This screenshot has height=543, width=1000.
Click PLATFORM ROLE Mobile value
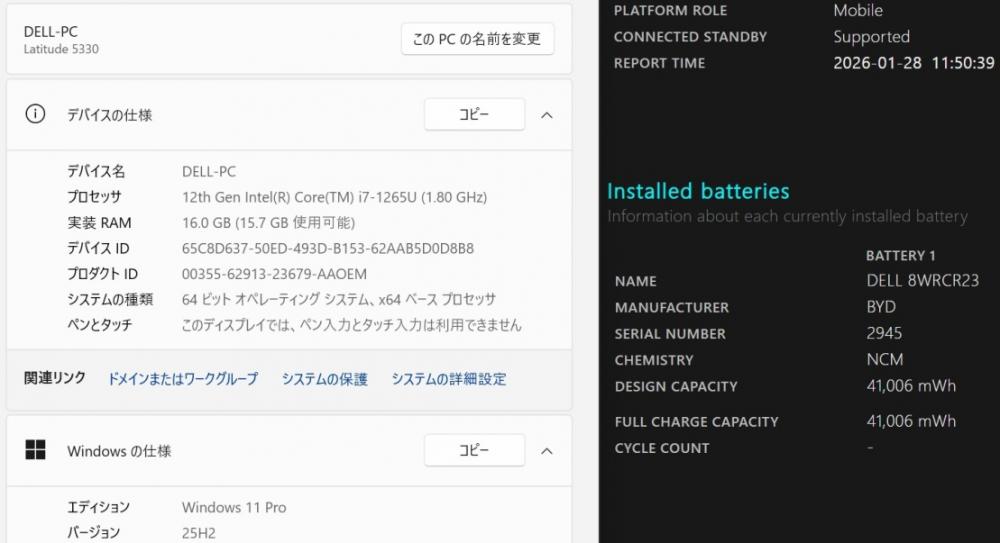858,10
